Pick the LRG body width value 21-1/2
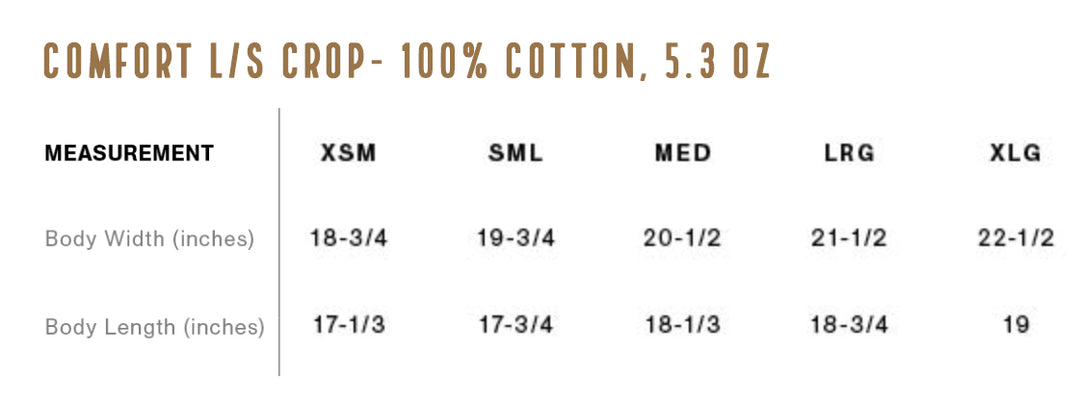The image size is (1080, 407). tap(849, 239)
